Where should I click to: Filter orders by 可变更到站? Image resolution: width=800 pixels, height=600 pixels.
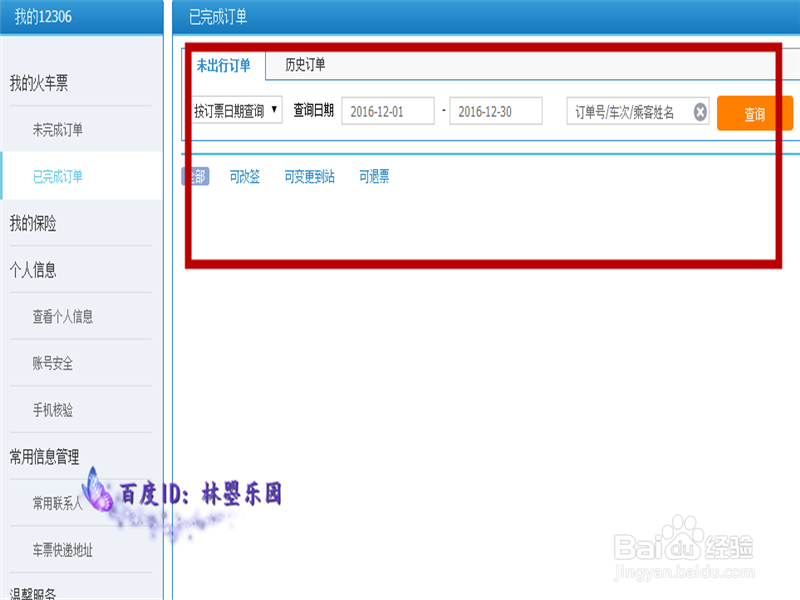[x=310, y=177]
